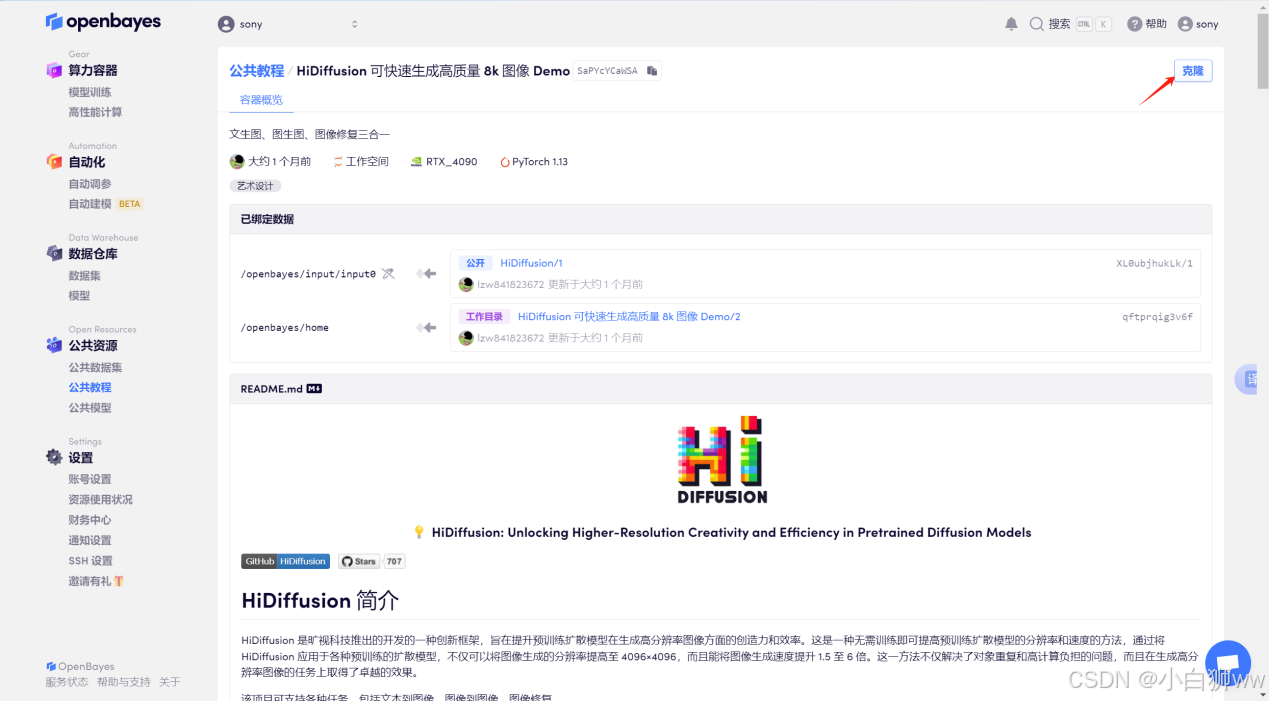Click the lzw841823672 avatar in the HiDiffusion/1 row

pyautogui.click(x=465, y=284)
